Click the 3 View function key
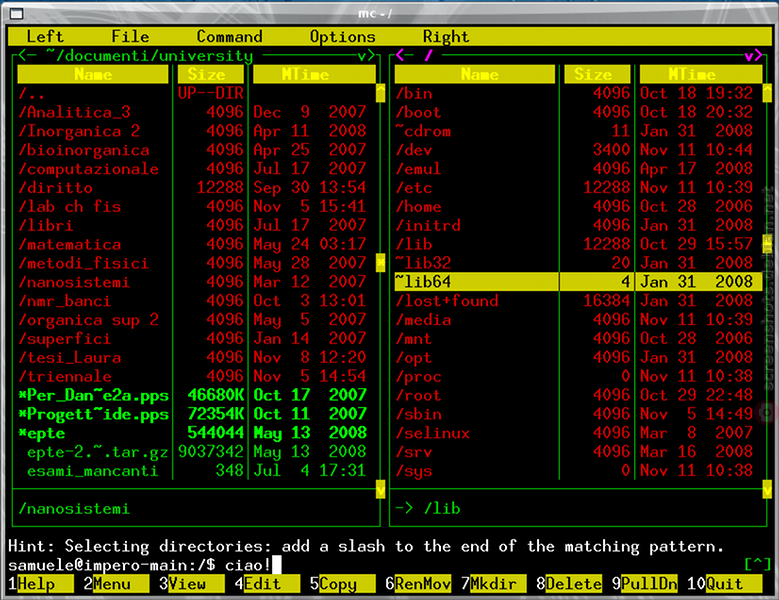This screenshot has height=600, width=779. click(192, 584)
